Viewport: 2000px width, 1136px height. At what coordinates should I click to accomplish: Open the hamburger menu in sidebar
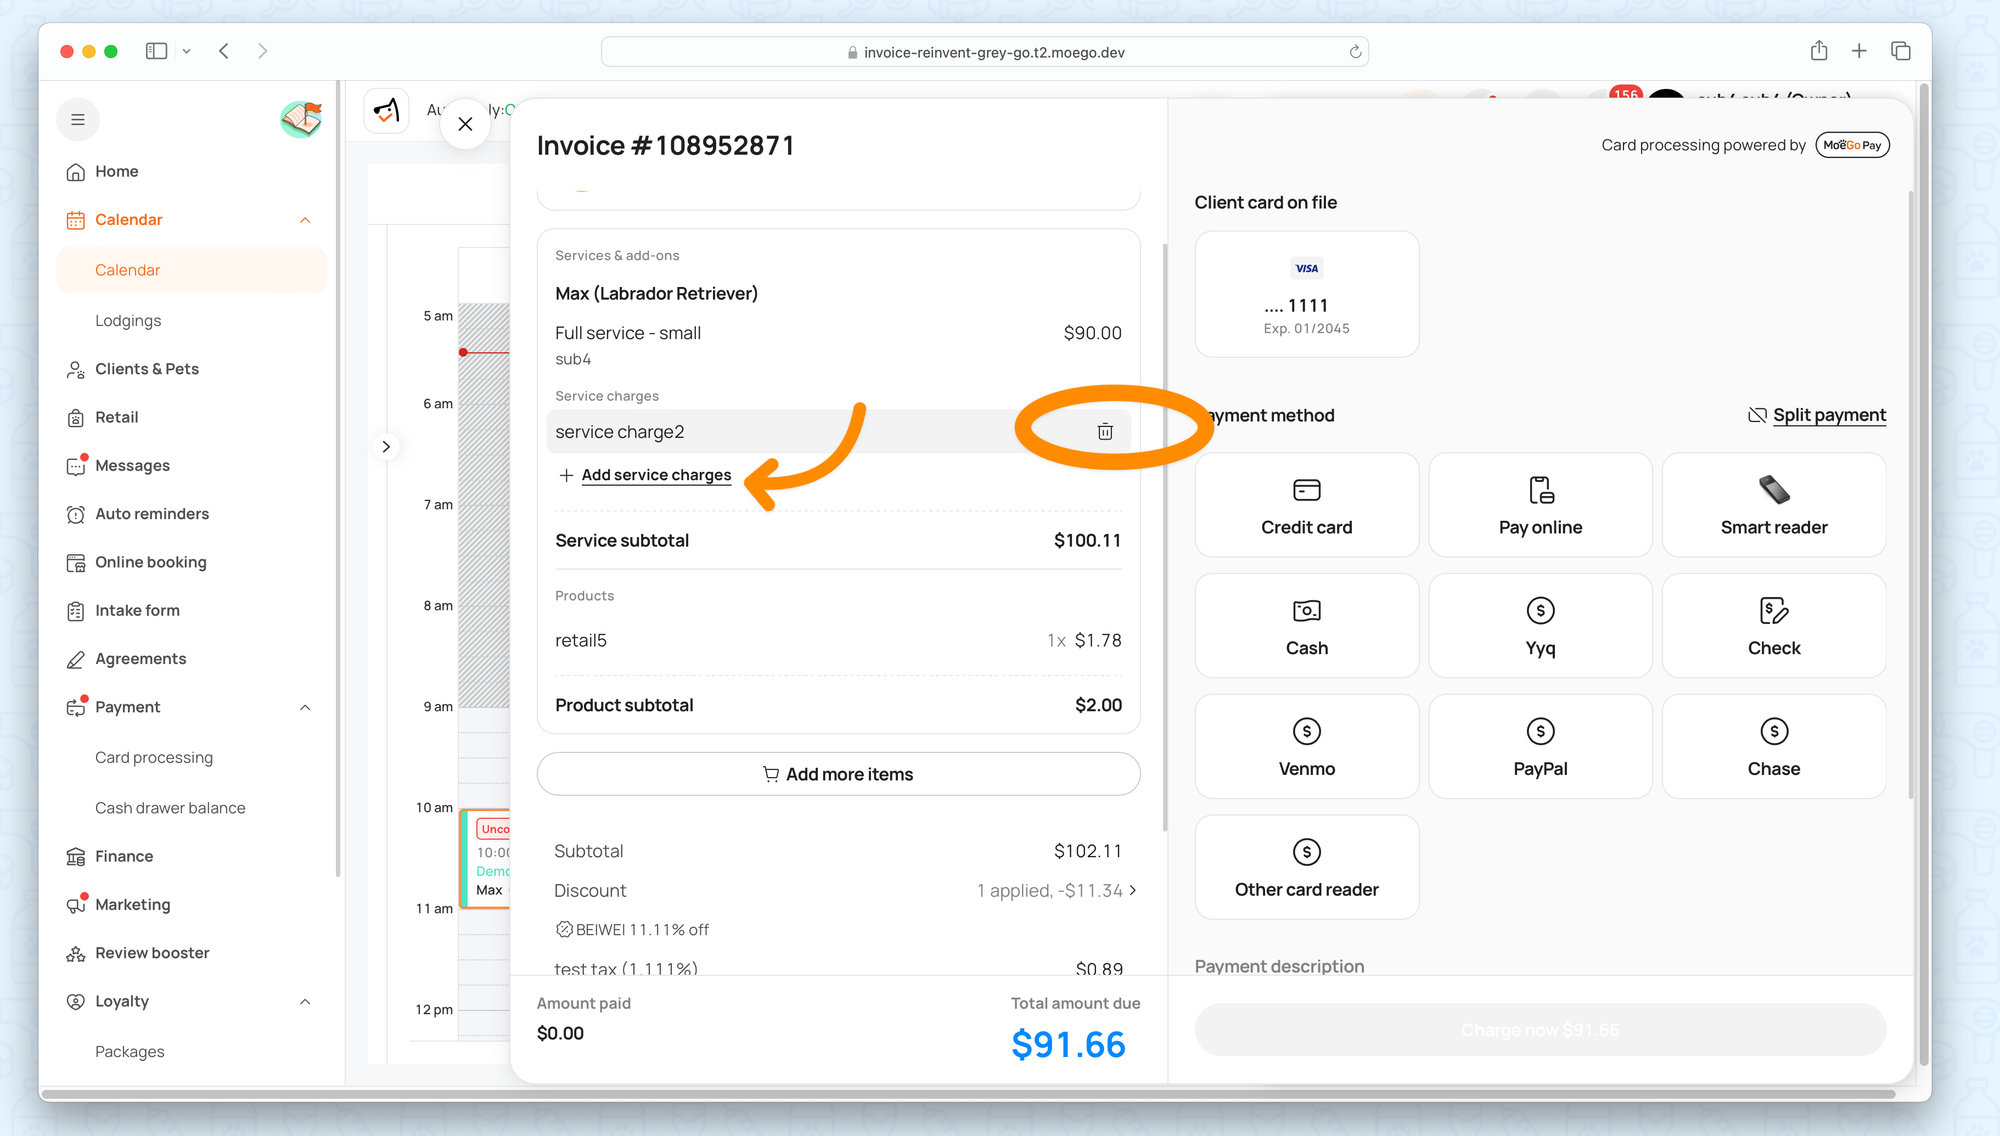78,120
